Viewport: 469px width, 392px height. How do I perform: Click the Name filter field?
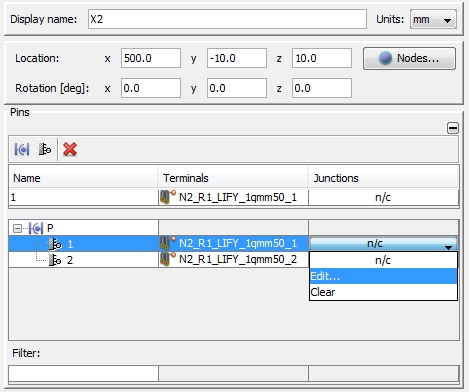click(83, 373)
